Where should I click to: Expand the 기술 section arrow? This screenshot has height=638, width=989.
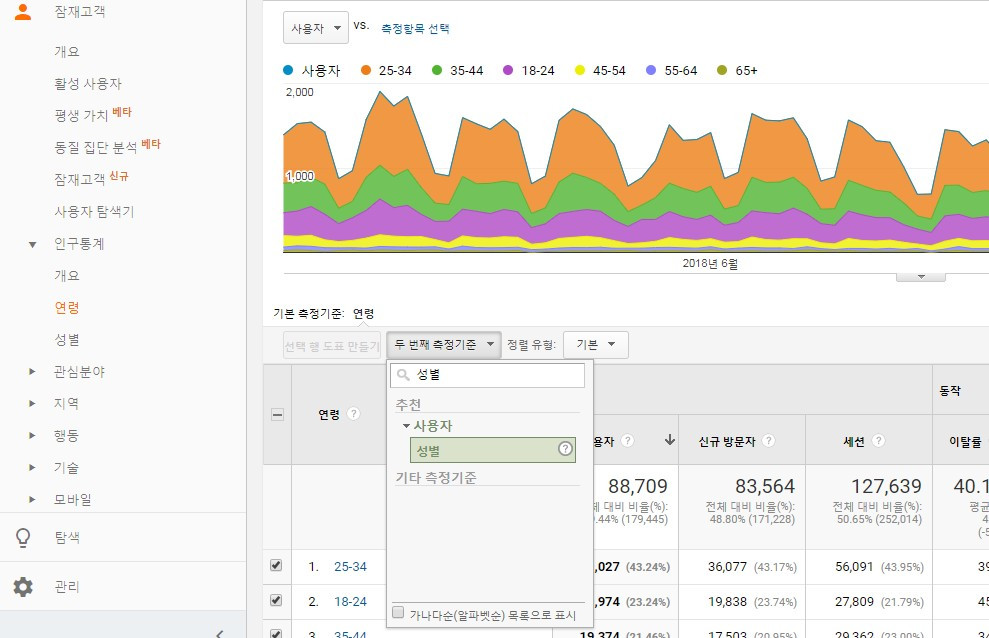32,468
